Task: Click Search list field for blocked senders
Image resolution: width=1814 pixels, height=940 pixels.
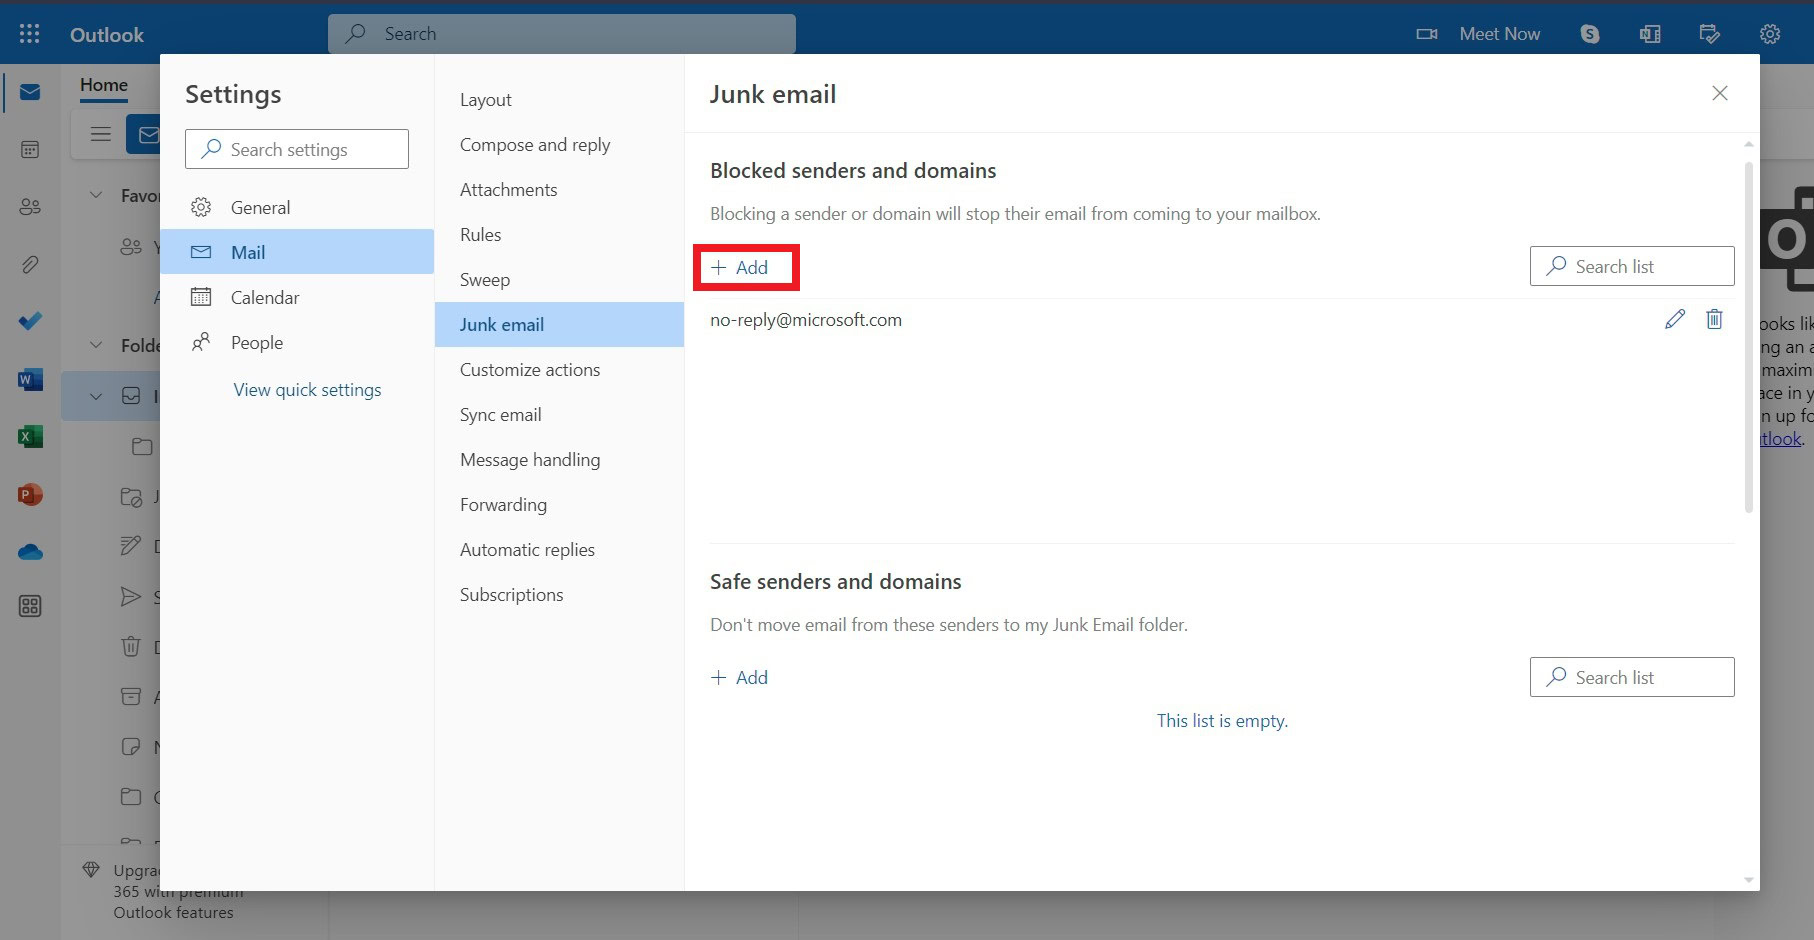Action: pos(1632,266)
